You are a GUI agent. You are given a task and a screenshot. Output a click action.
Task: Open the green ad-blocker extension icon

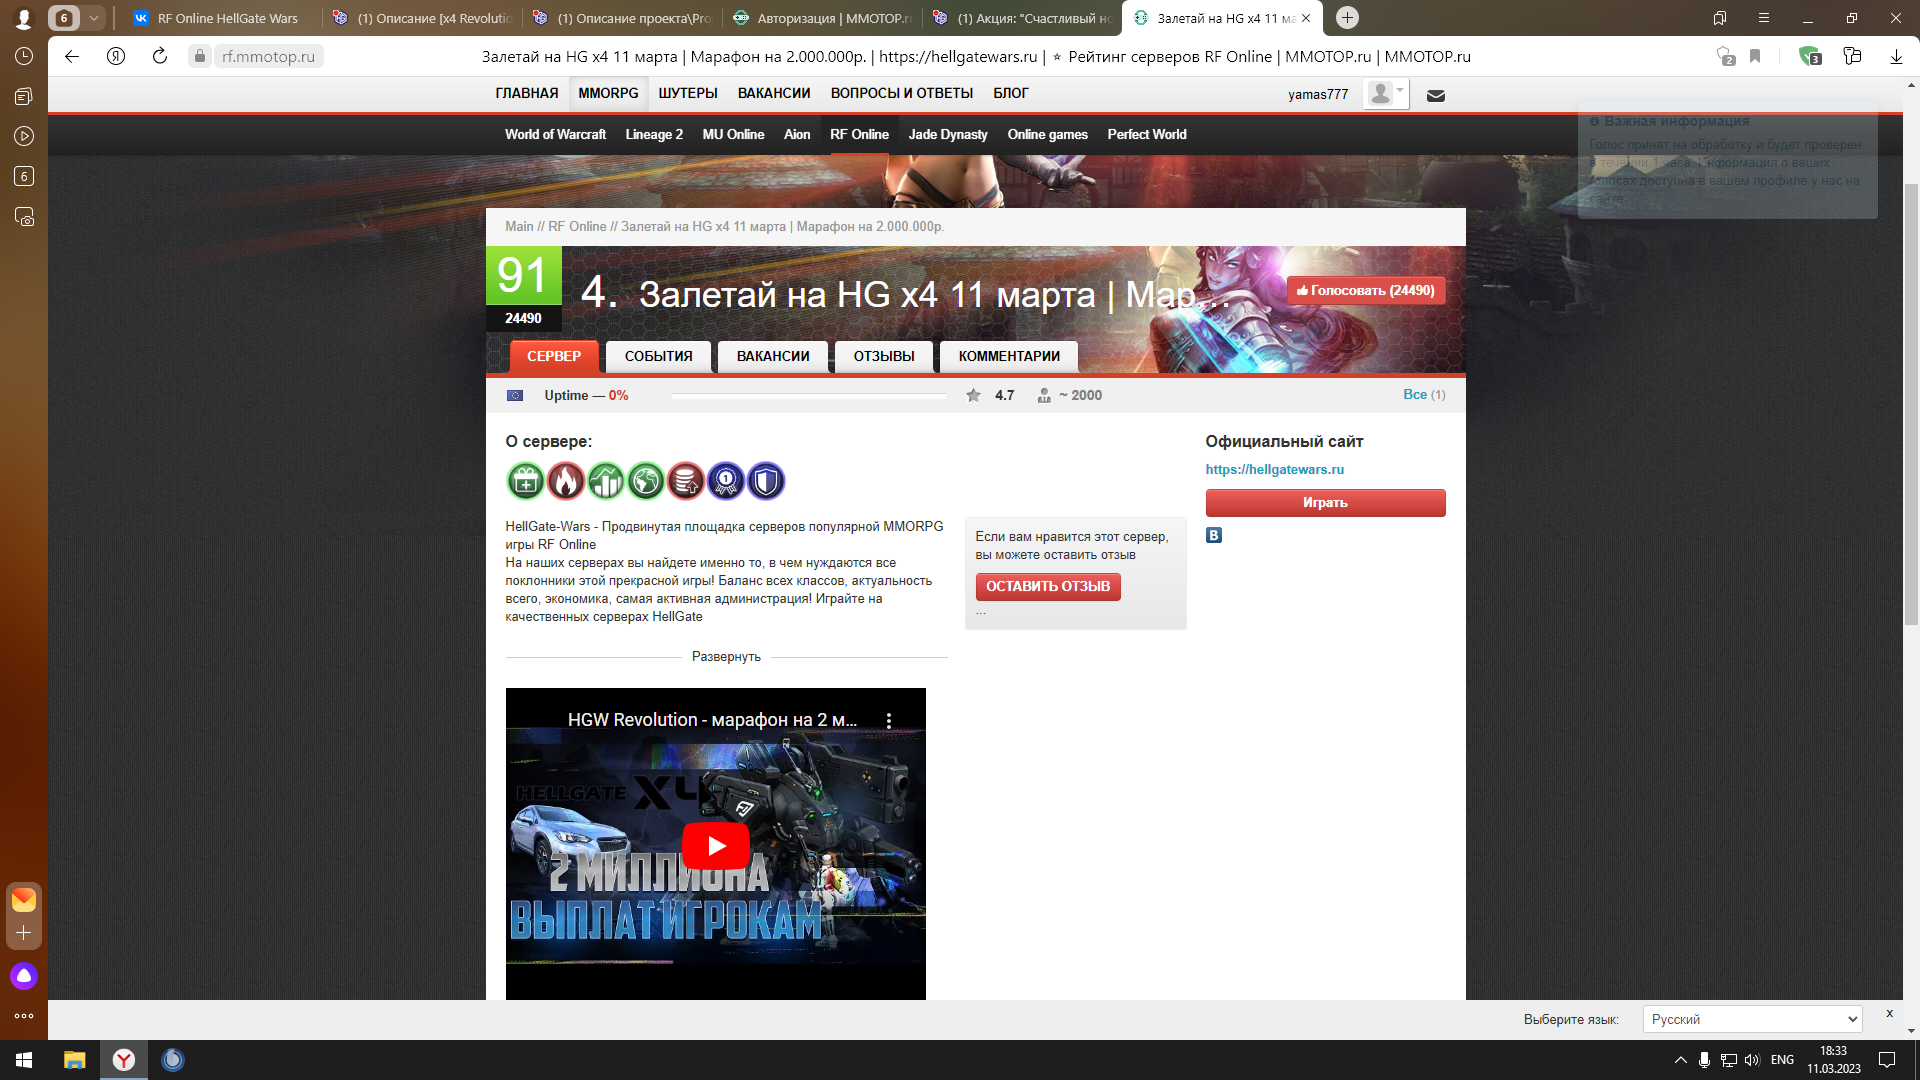click(x=1809, y=56)
